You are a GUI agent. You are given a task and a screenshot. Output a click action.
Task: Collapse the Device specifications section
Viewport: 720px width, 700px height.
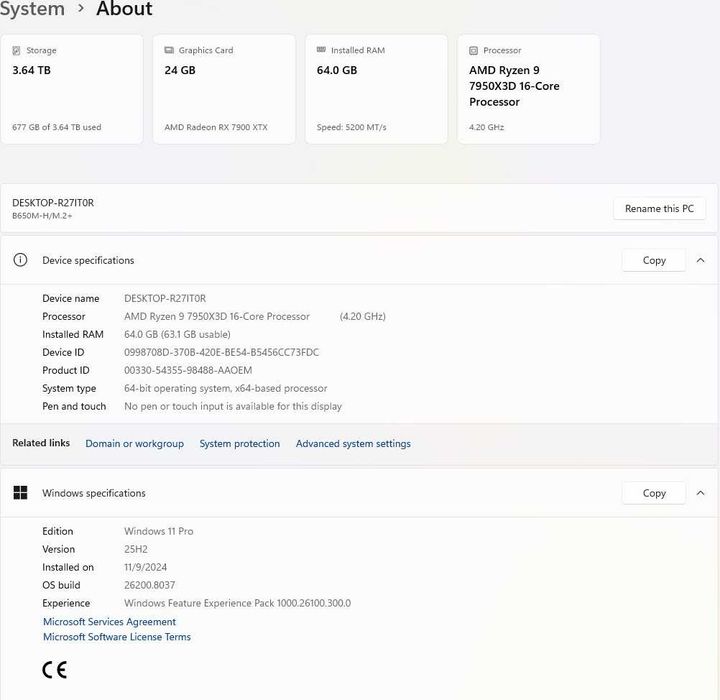(700, 260)
